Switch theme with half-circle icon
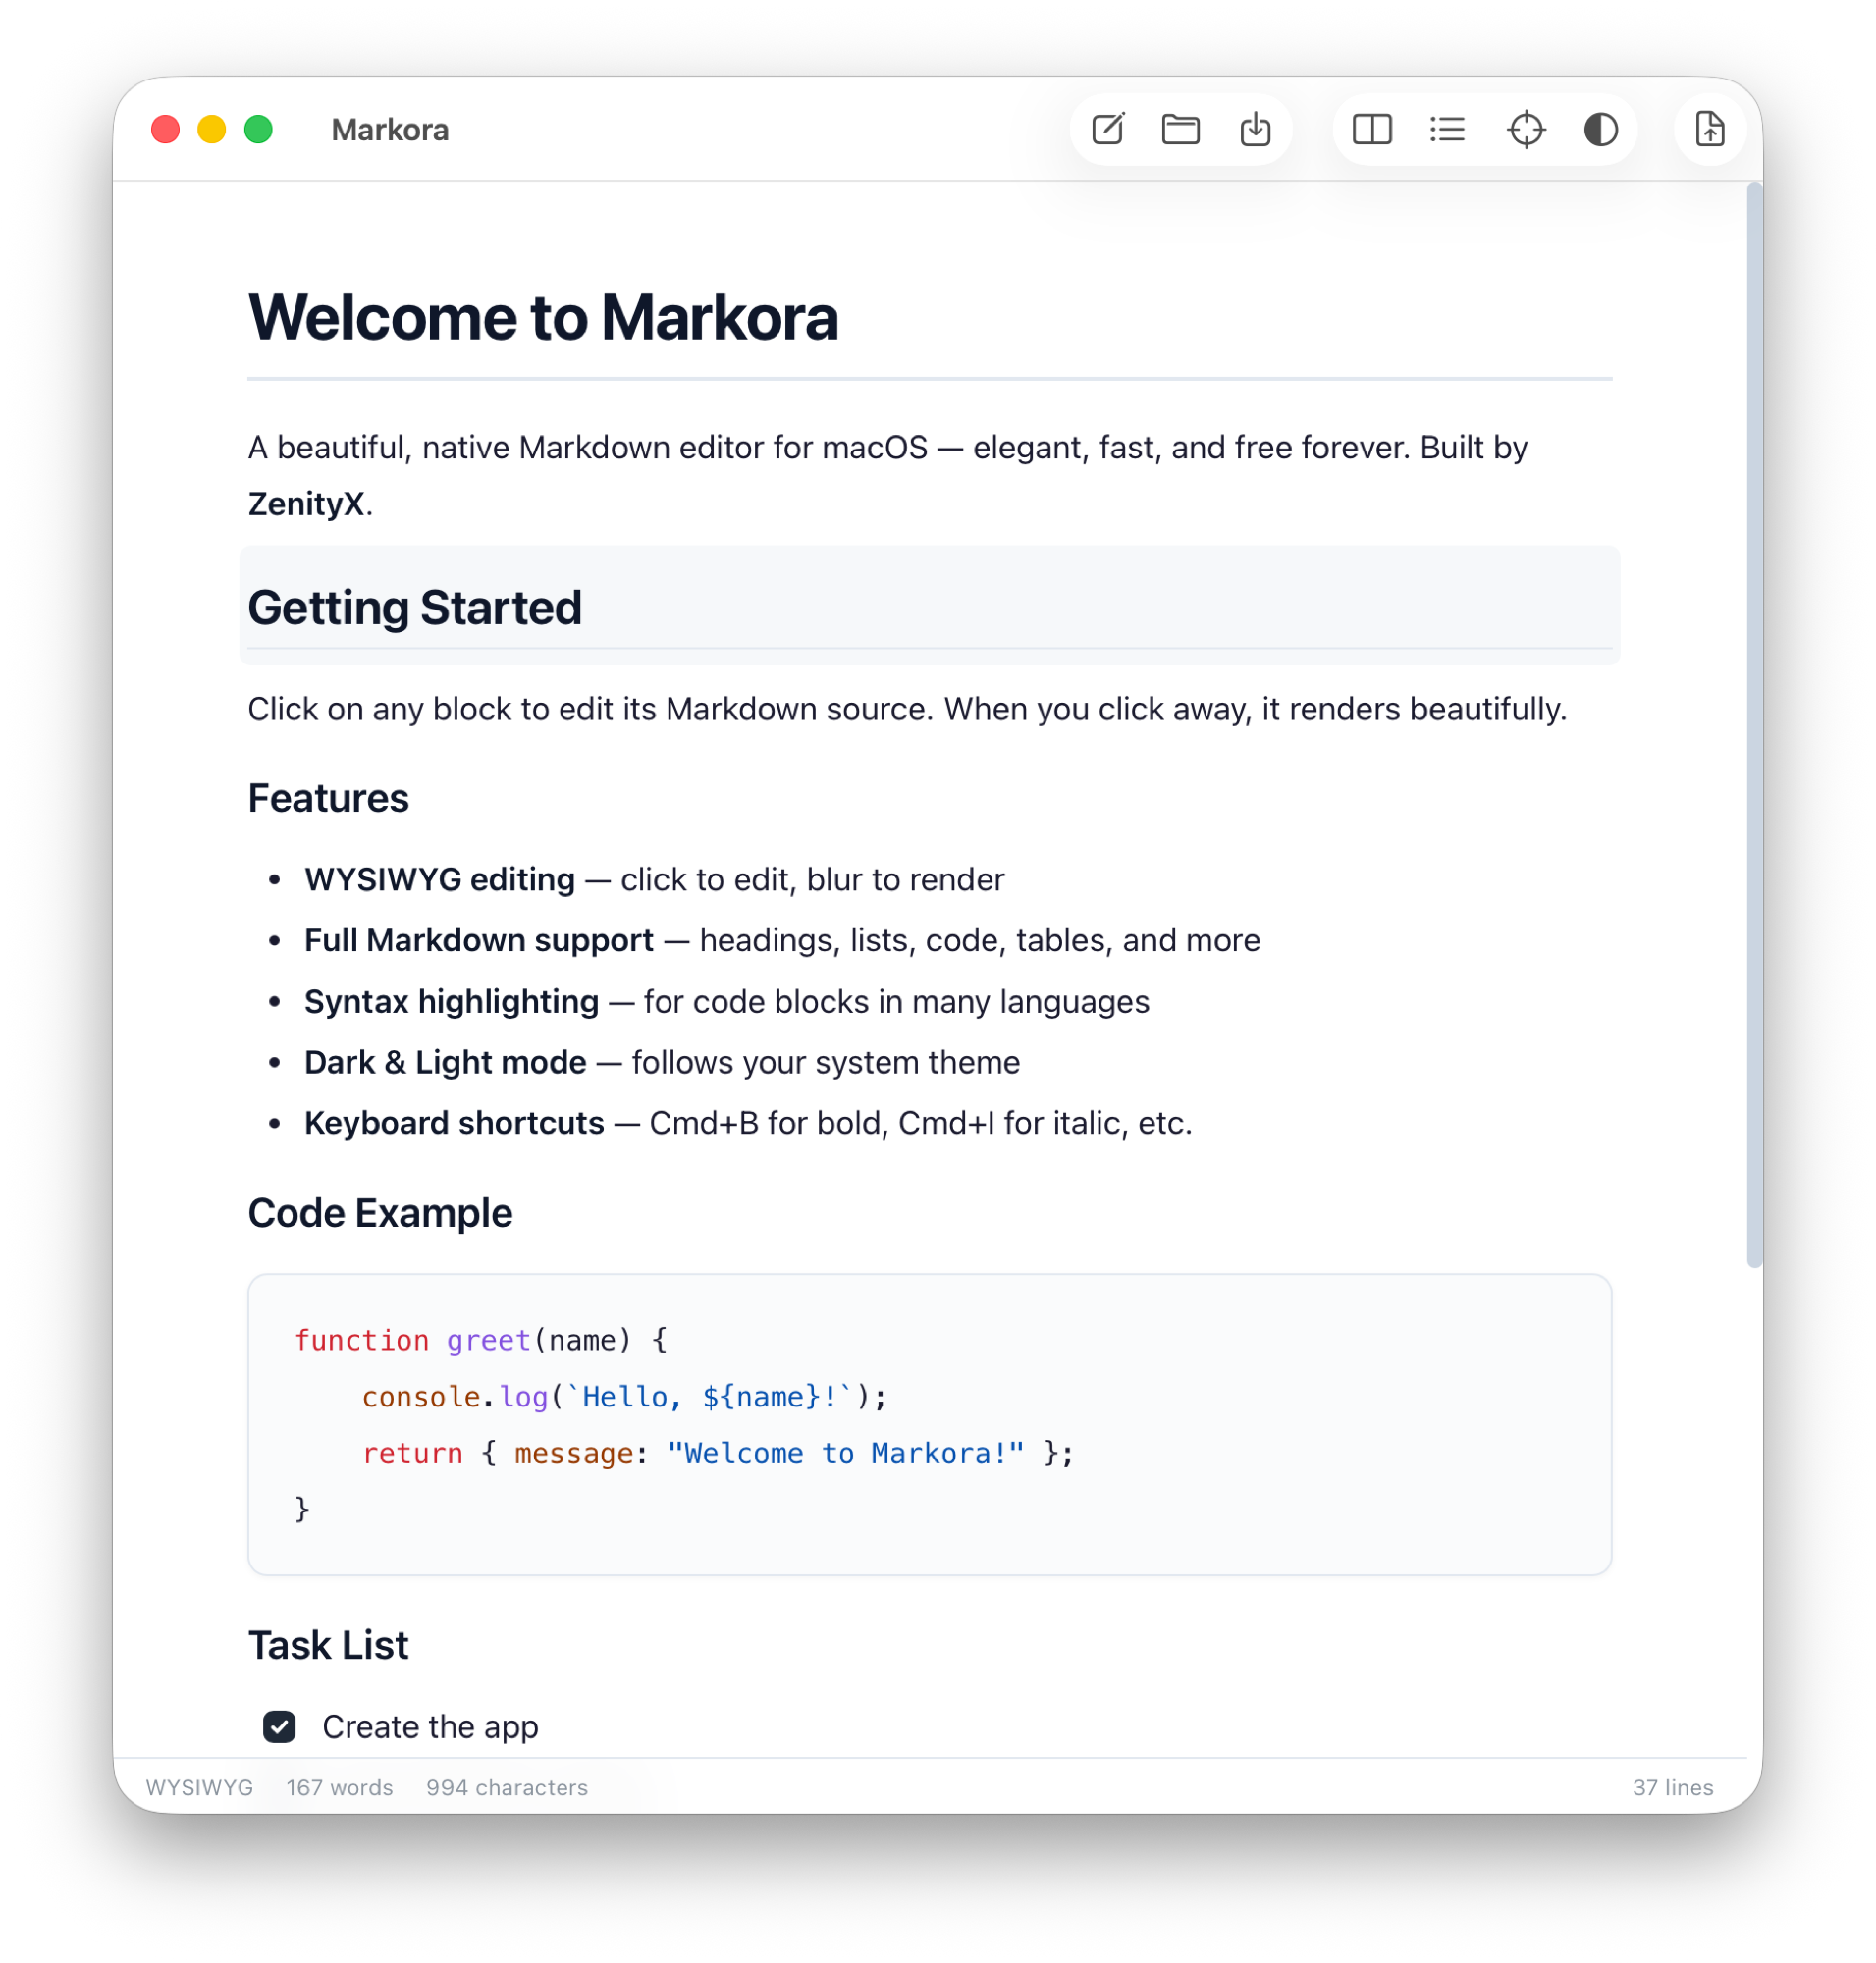 click(x=1601, y=130)
